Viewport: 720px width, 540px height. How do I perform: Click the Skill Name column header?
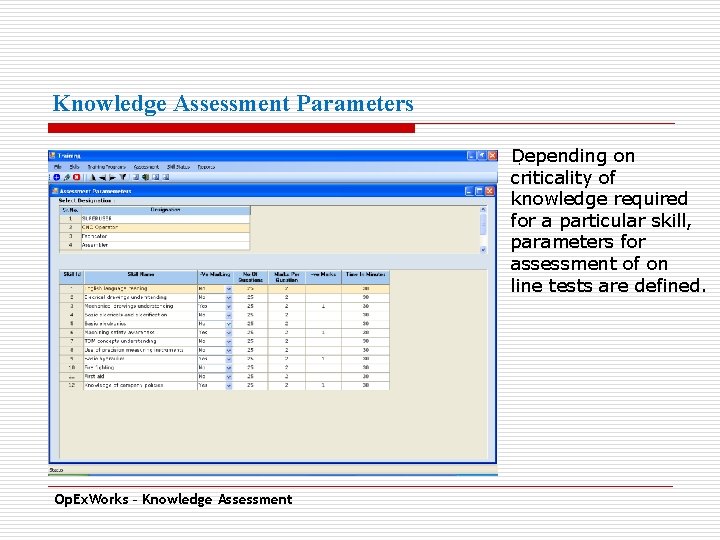pos(141,277)
